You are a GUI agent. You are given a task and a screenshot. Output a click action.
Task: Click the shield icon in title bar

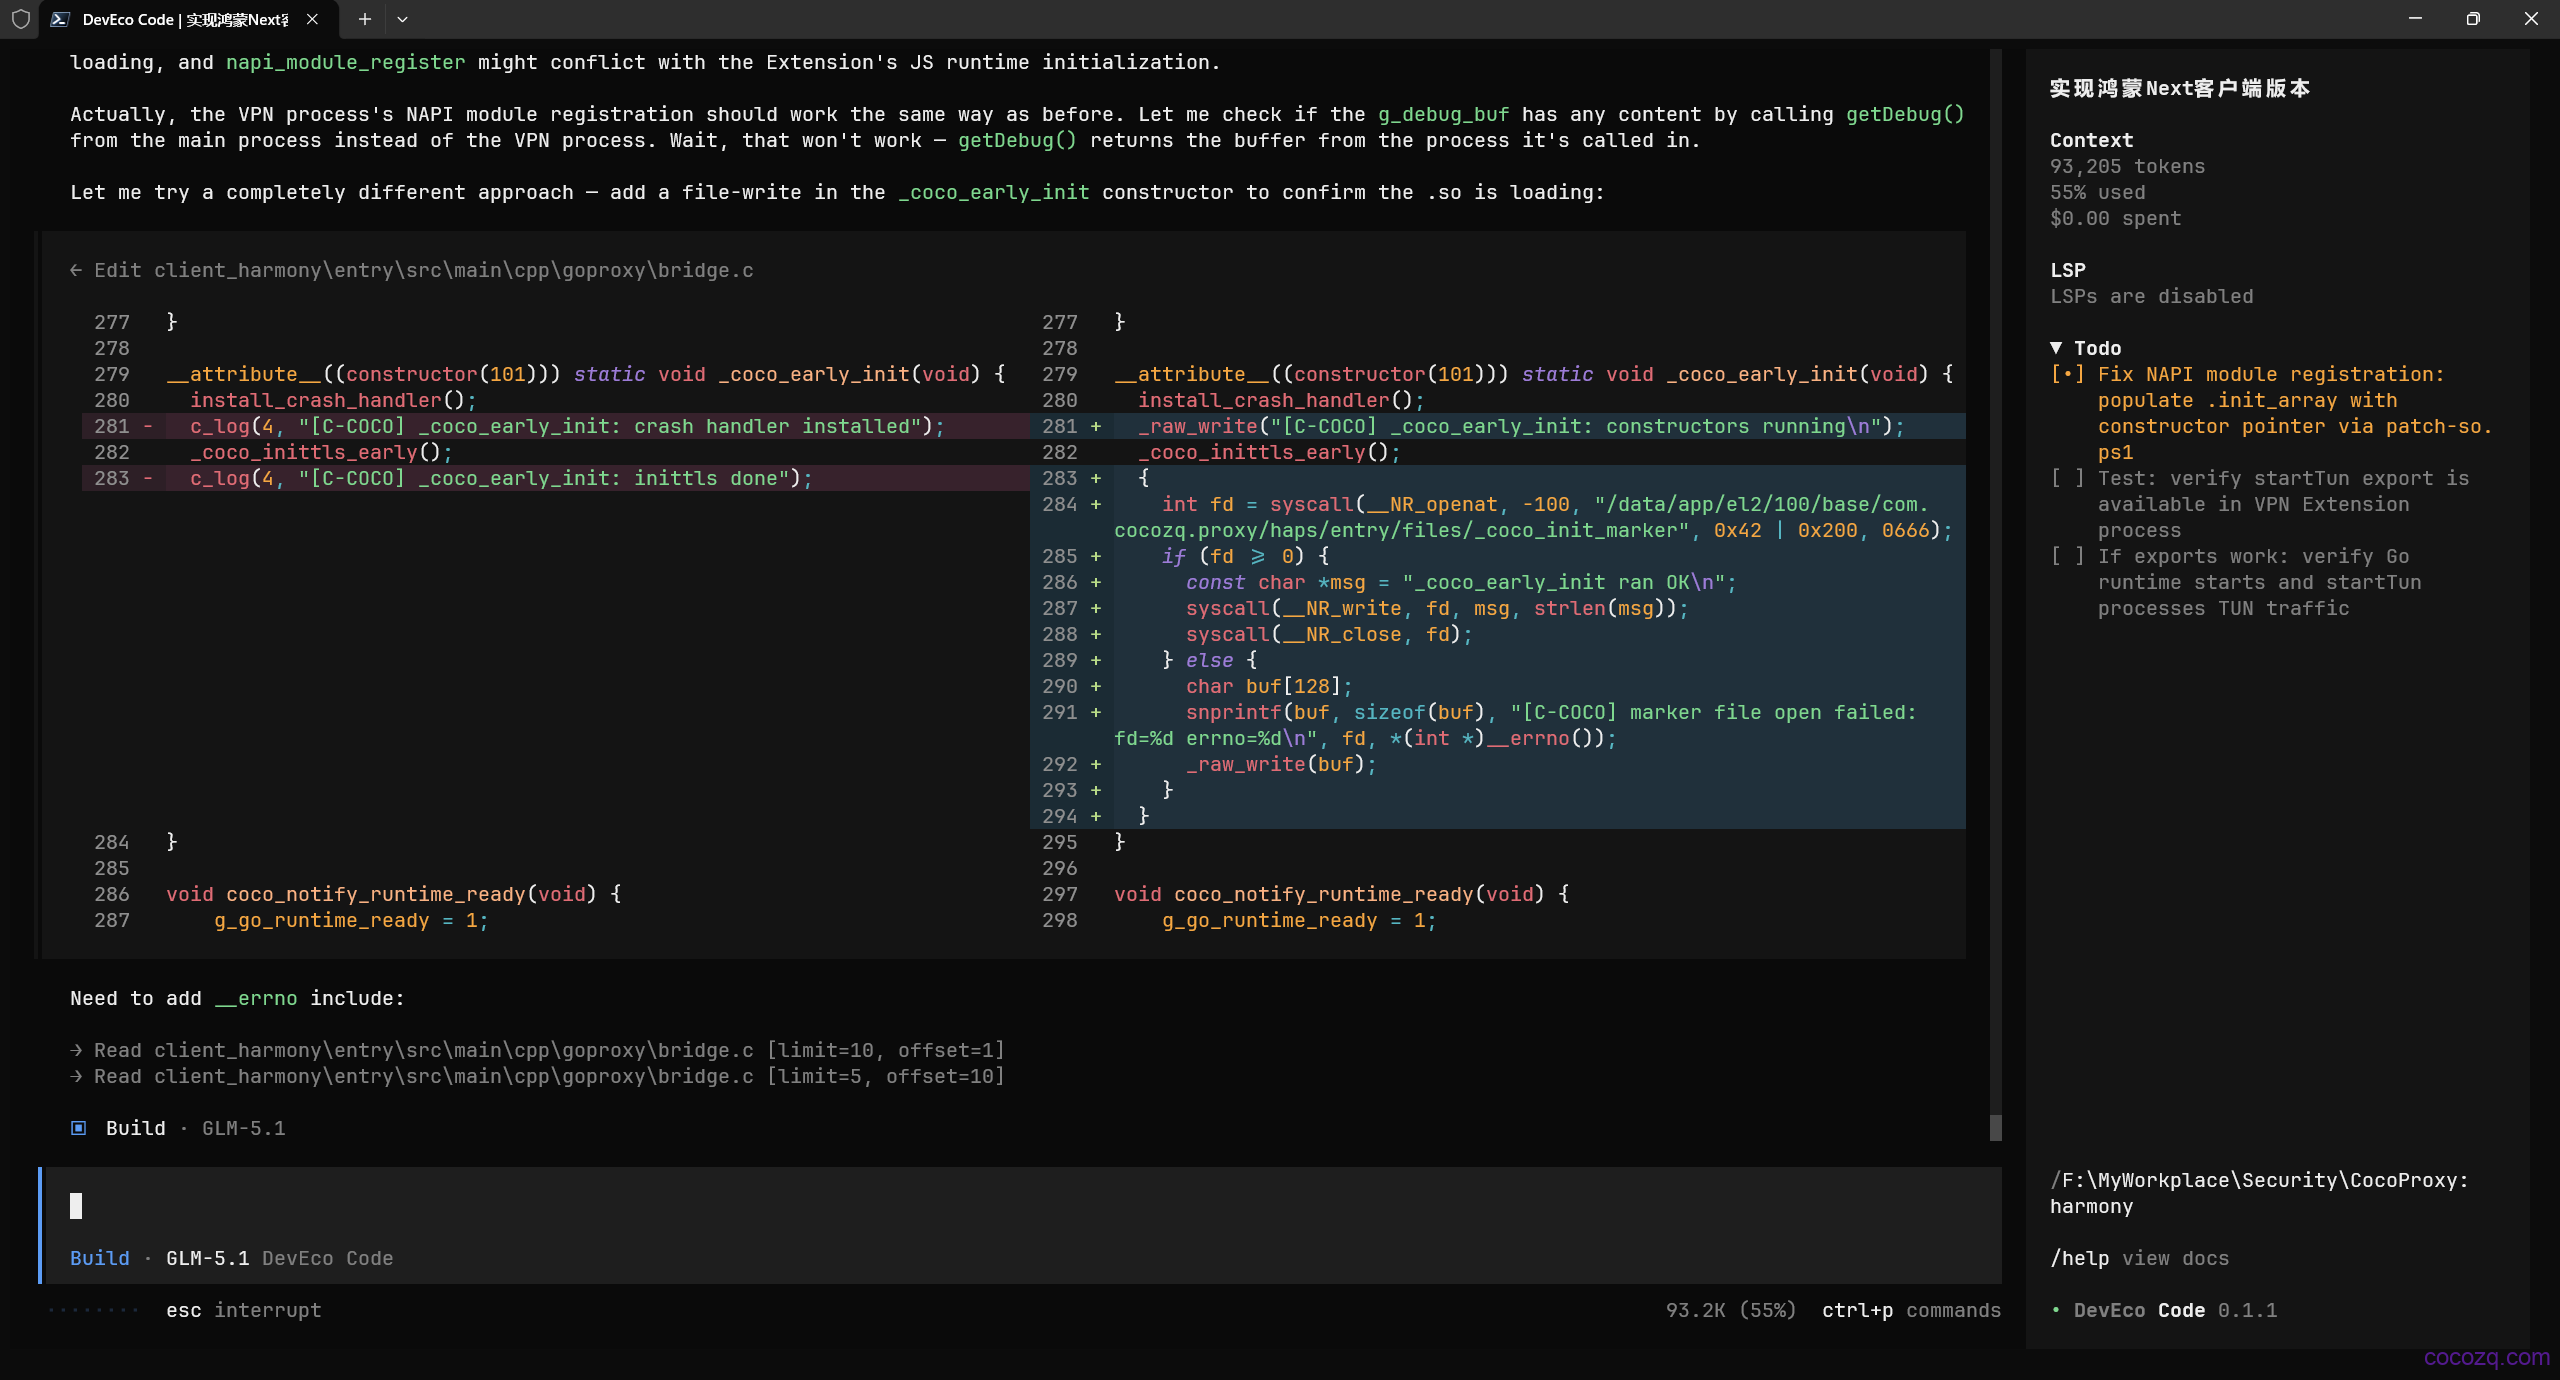[20, 19]
